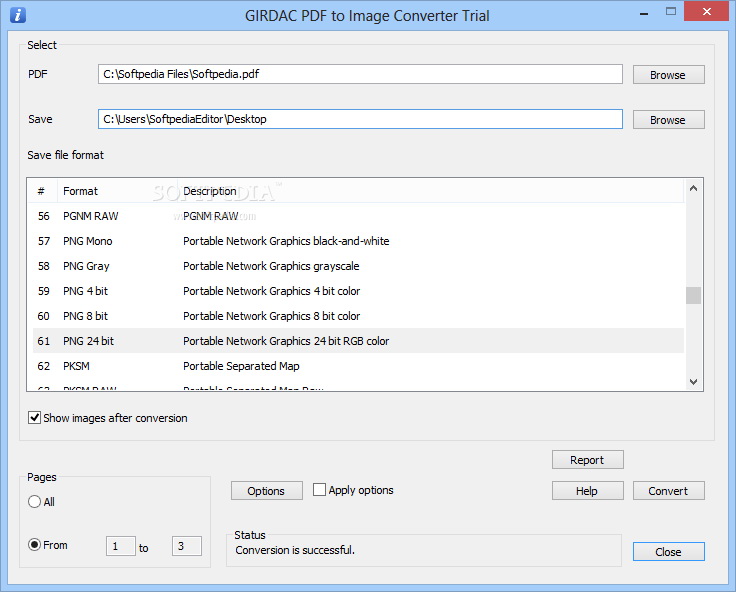Click the Save folder path field
The image size is (736, 592).
tap(360, 119)
